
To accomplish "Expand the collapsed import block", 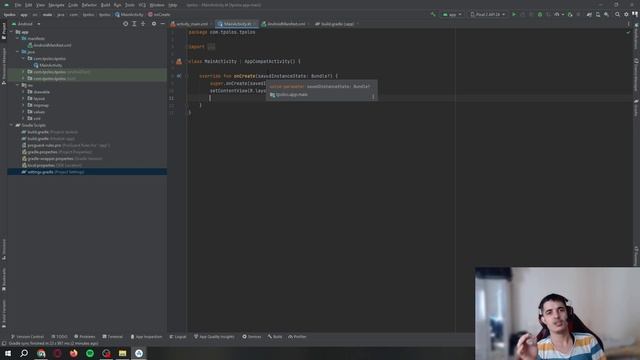I will [211, 47].
